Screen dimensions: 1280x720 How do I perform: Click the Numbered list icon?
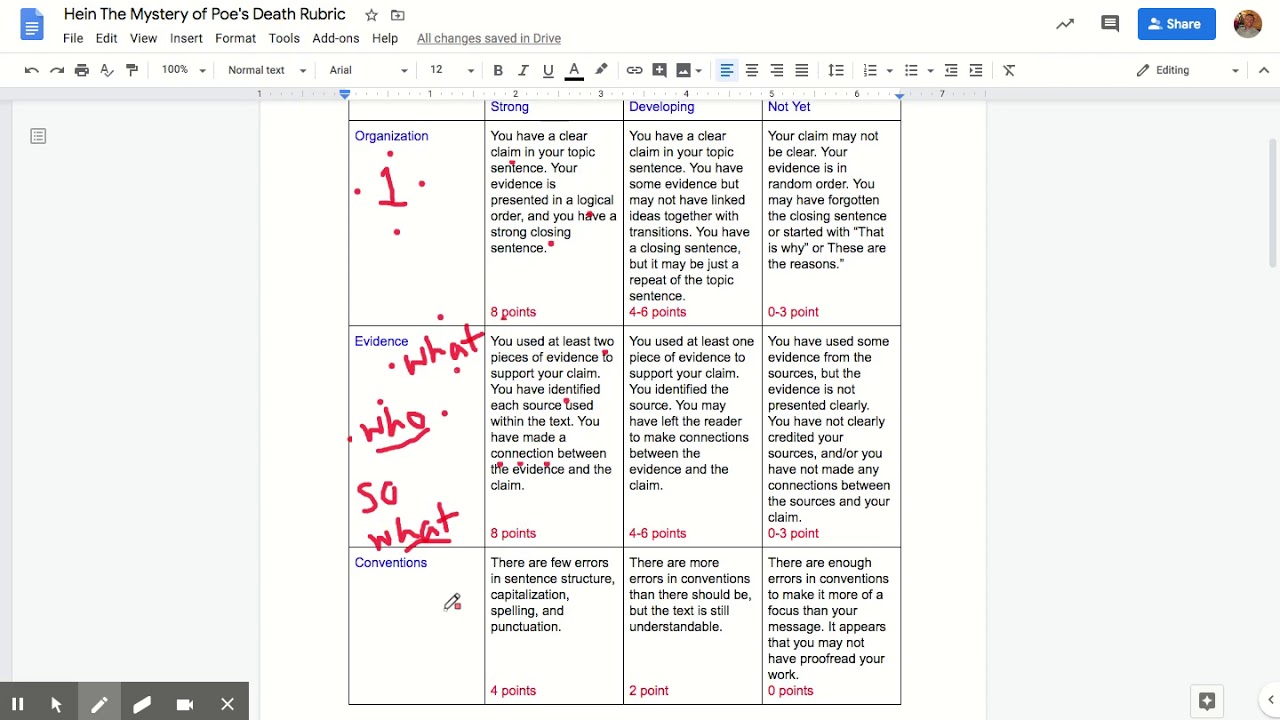point(870,70)
